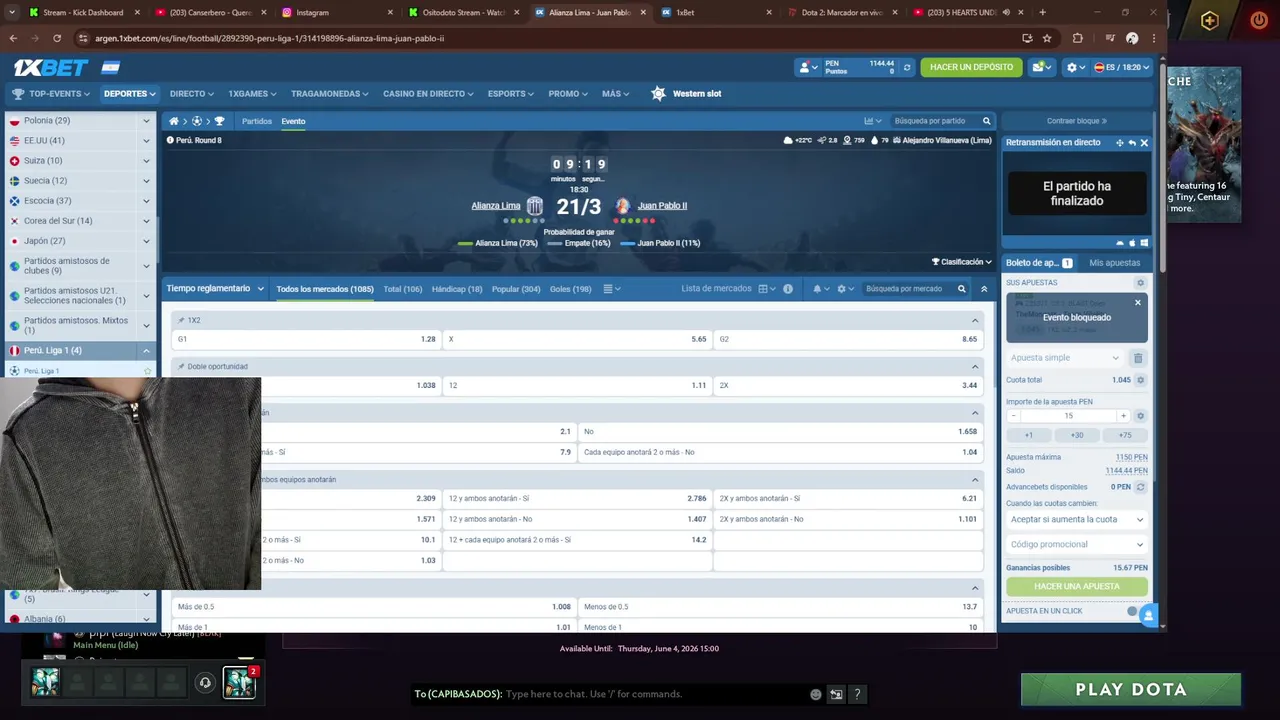Select G1 odds 1.28

point(306,339)
